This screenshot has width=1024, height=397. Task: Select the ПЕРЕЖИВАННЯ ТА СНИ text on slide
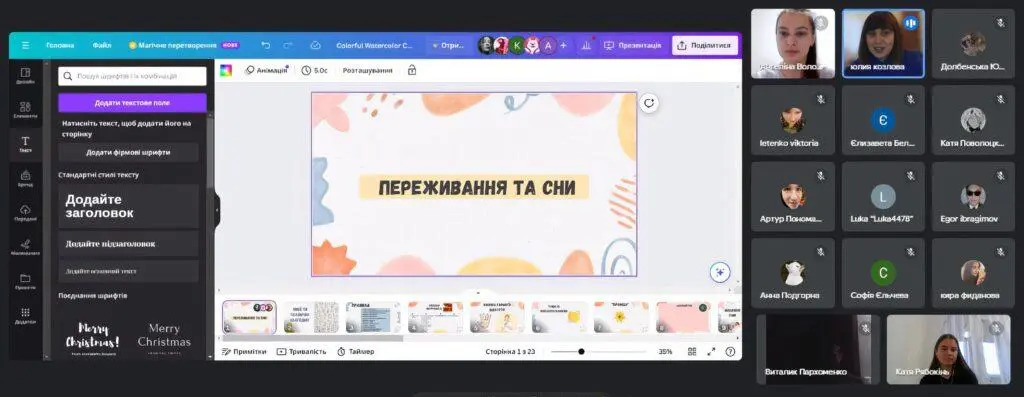pos(477,188)
